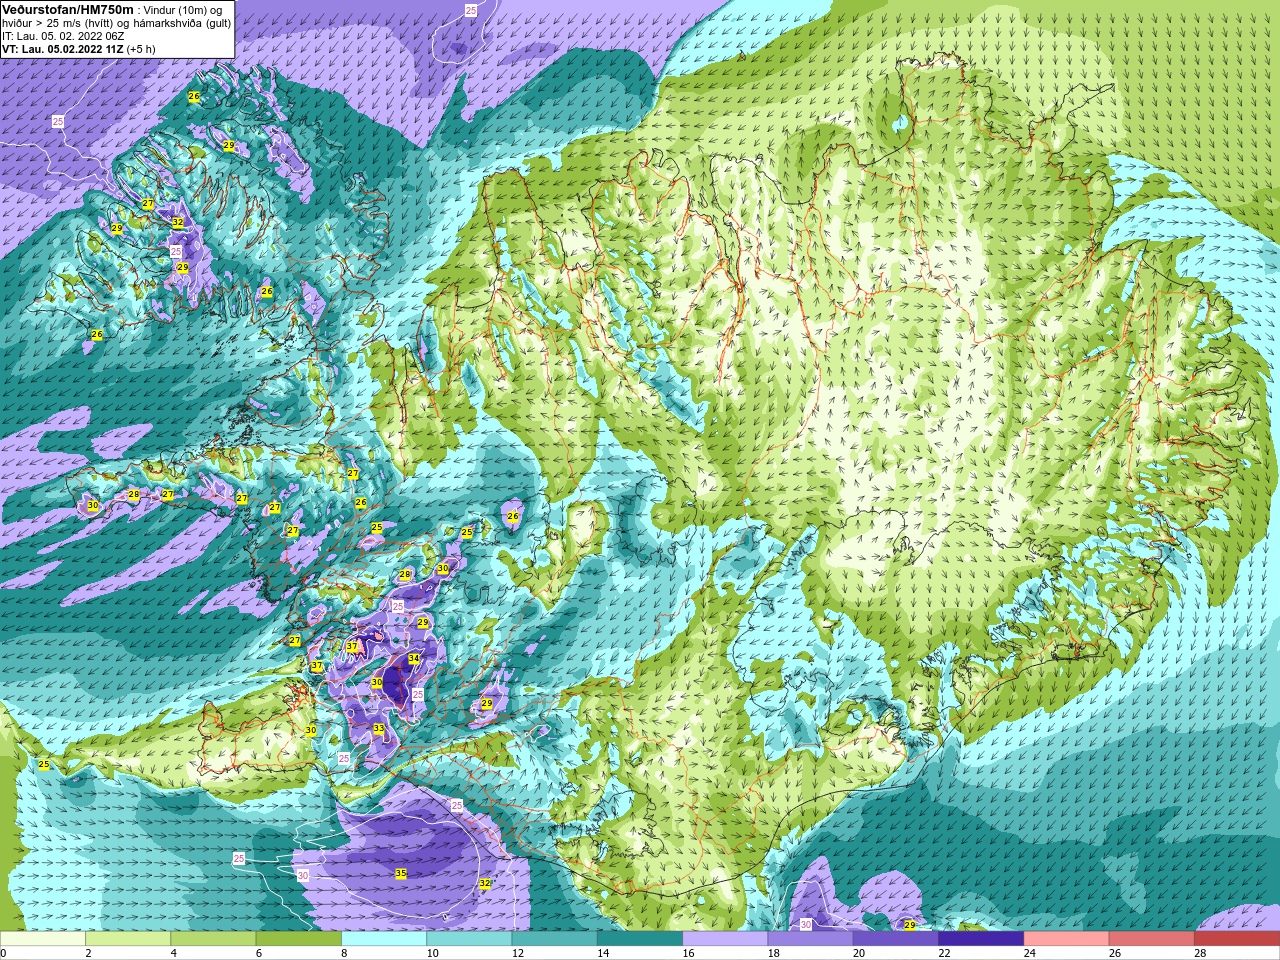This screenshot has height=960, width=1280.
Task: Click the lavender 16–18 m/s legend swatch
Action: [725, 939]
